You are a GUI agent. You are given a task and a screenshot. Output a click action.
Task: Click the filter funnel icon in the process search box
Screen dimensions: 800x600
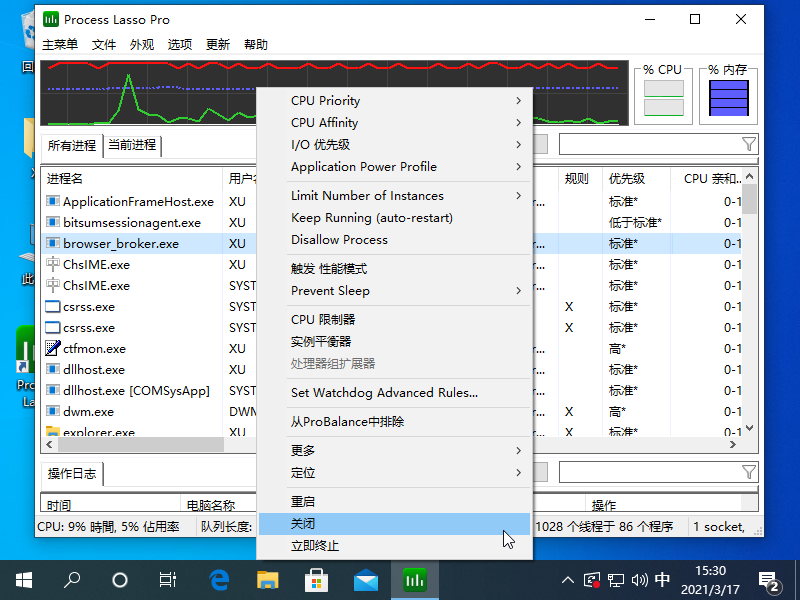pyautogui.click(x=748, y=144)
